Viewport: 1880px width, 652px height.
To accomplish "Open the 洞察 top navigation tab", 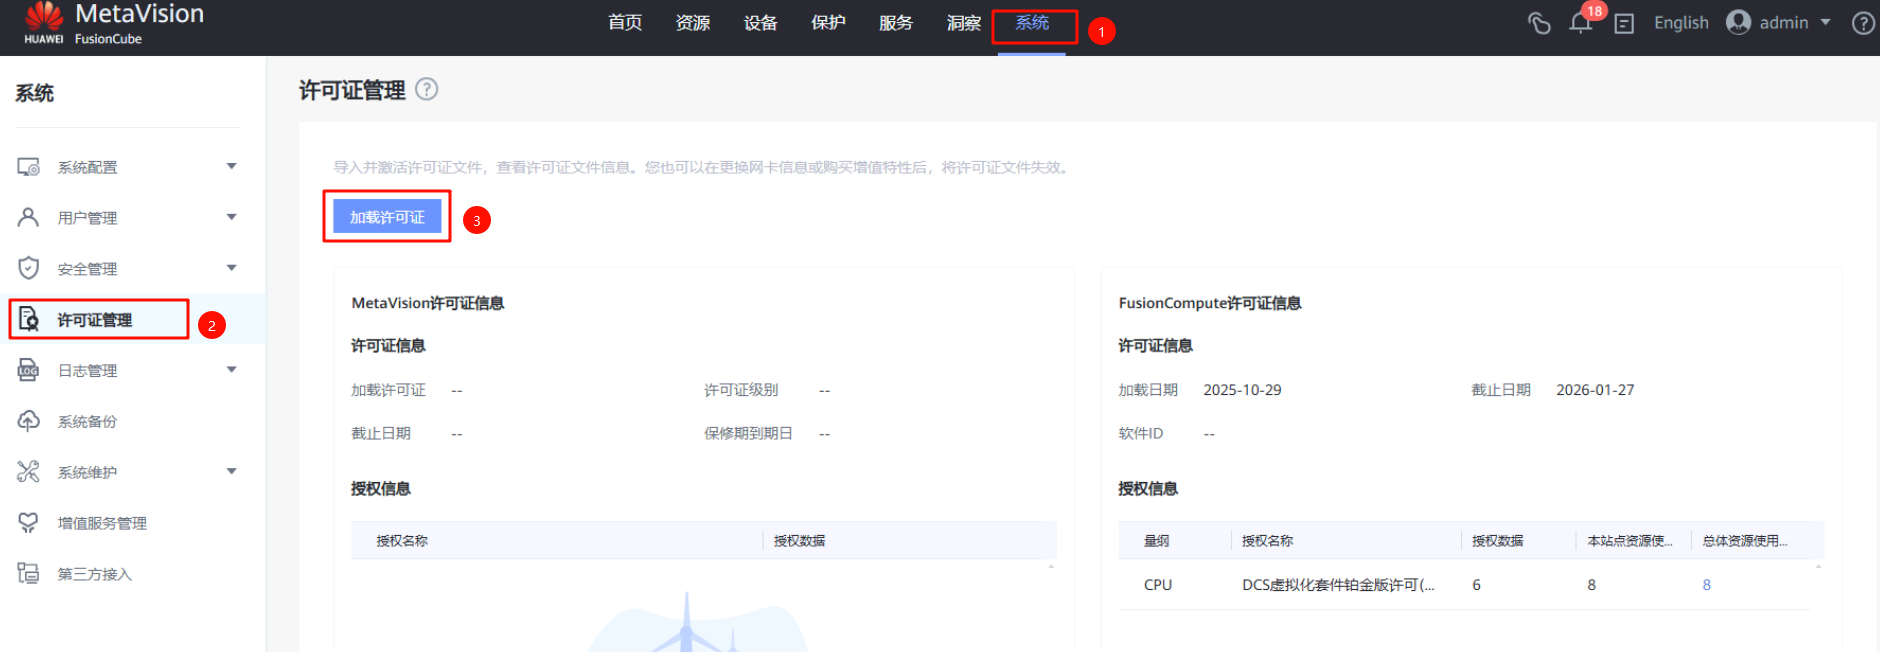I will [x=963, y=23].
